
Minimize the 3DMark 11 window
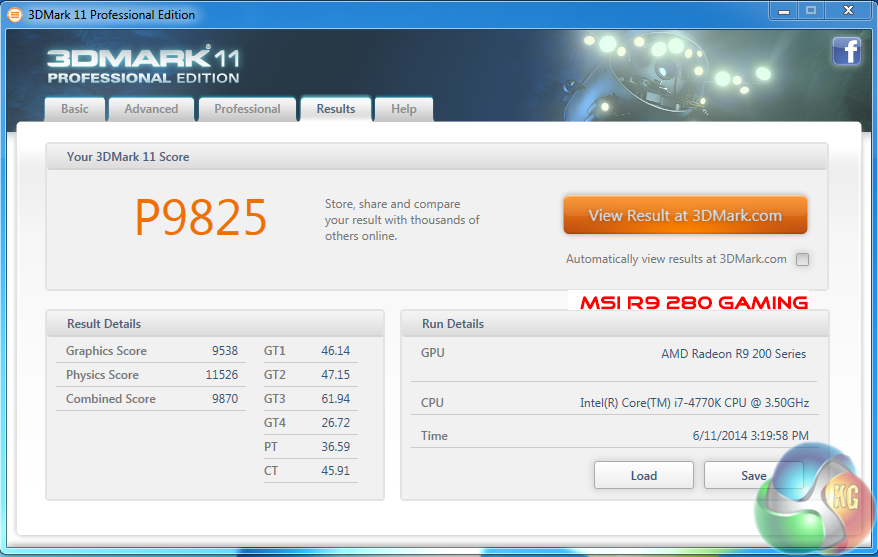point(783,11)
